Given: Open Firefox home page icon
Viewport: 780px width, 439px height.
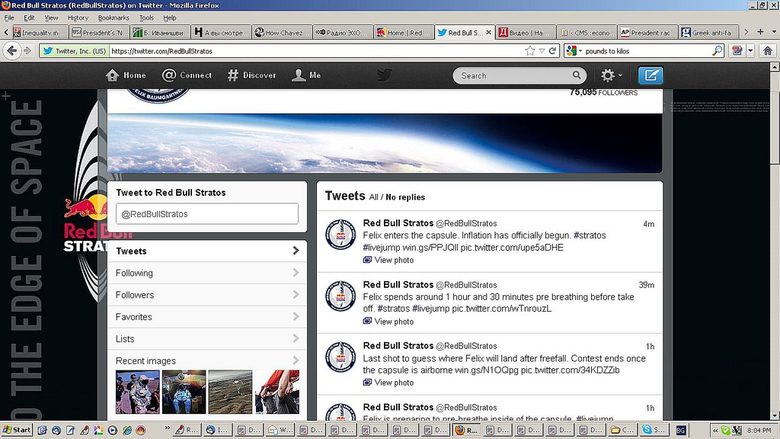Looking at the screenshot, I should click(x=768, y=51).
